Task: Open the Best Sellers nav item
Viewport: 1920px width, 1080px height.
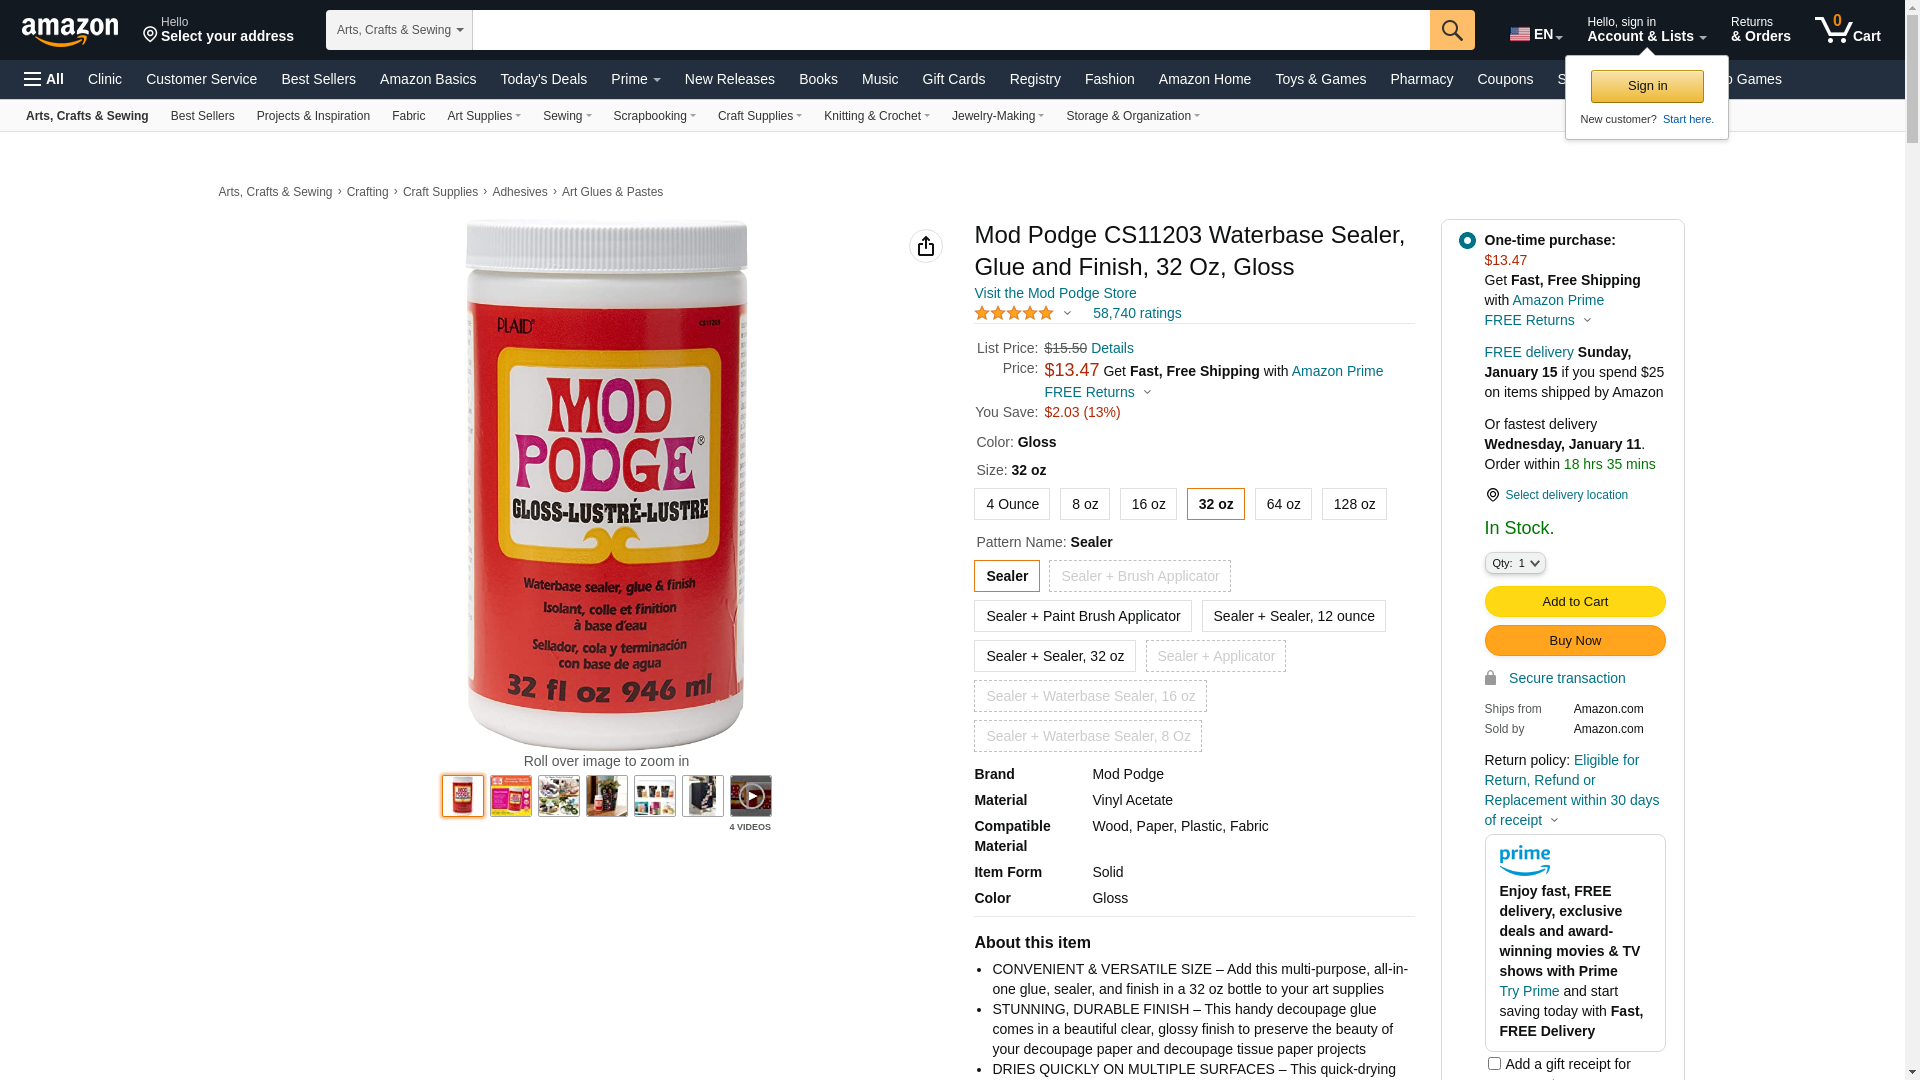Action: click(x=318, y=79)
